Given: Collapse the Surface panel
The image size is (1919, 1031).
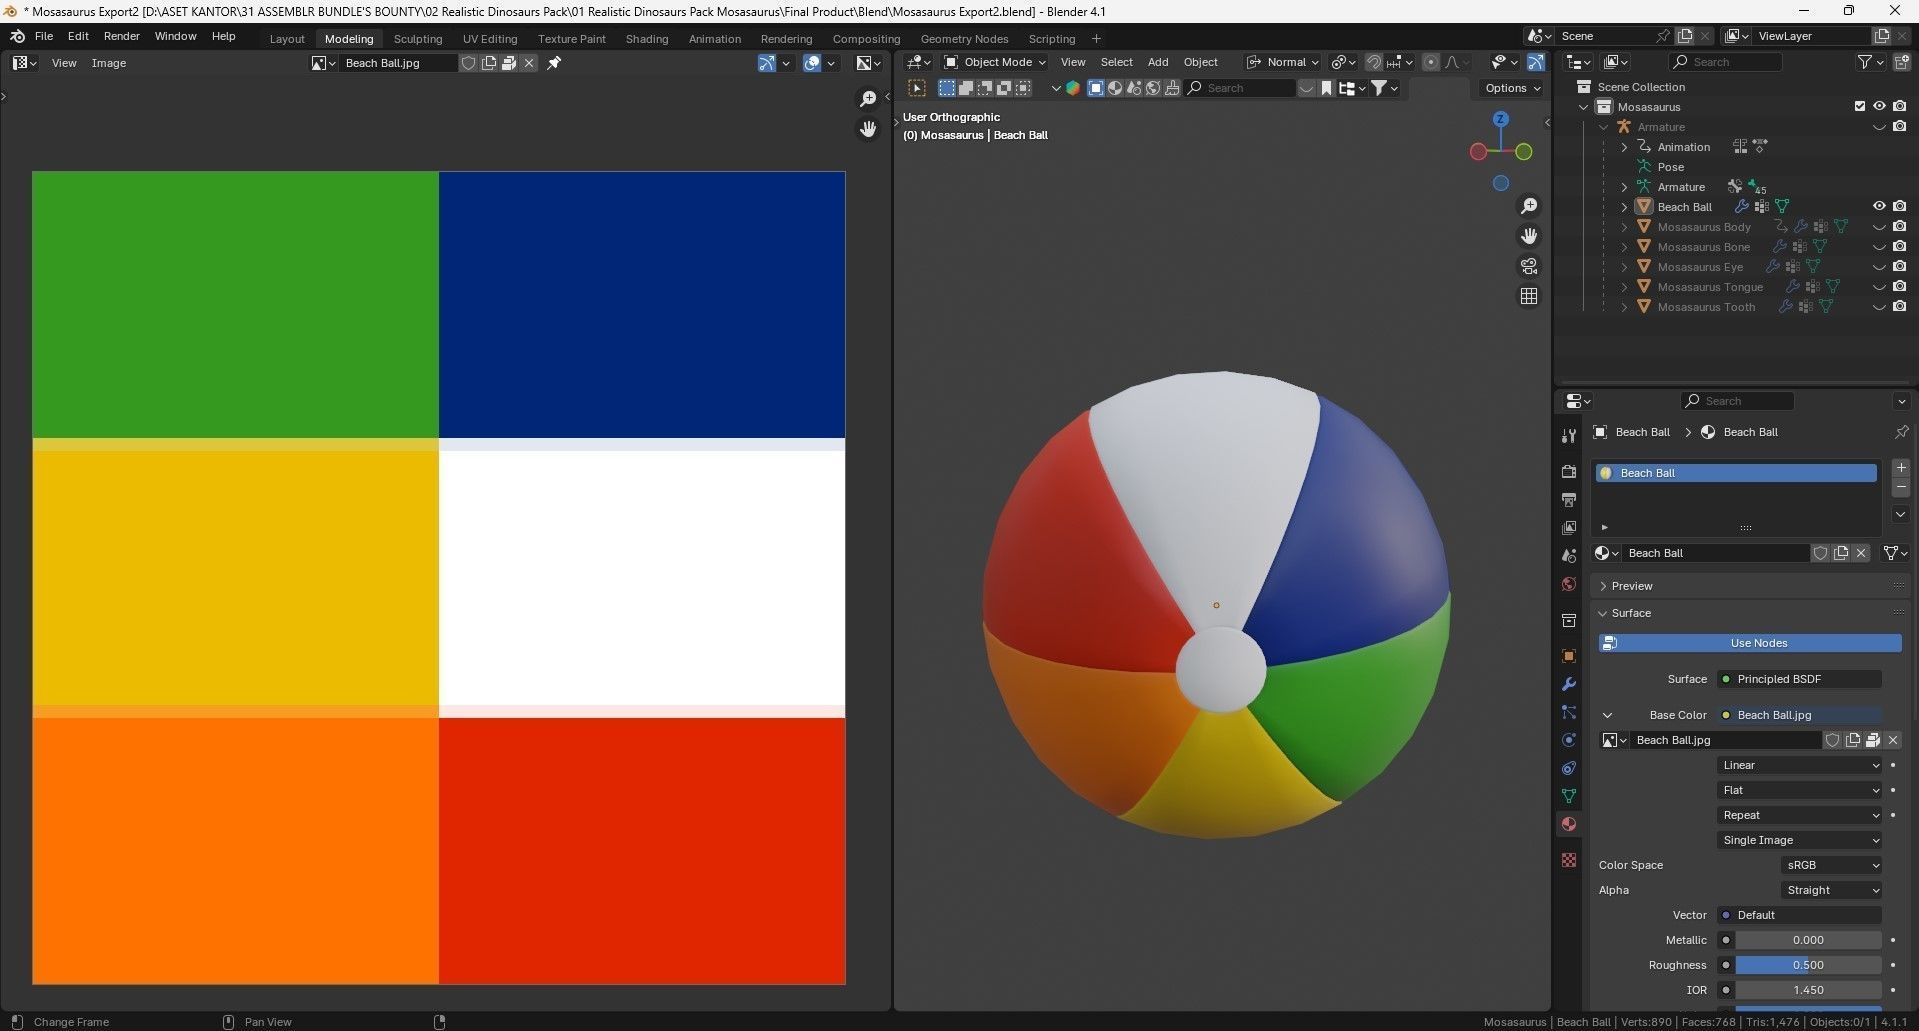Looking at the screenshot, I should click(1630, 613).
